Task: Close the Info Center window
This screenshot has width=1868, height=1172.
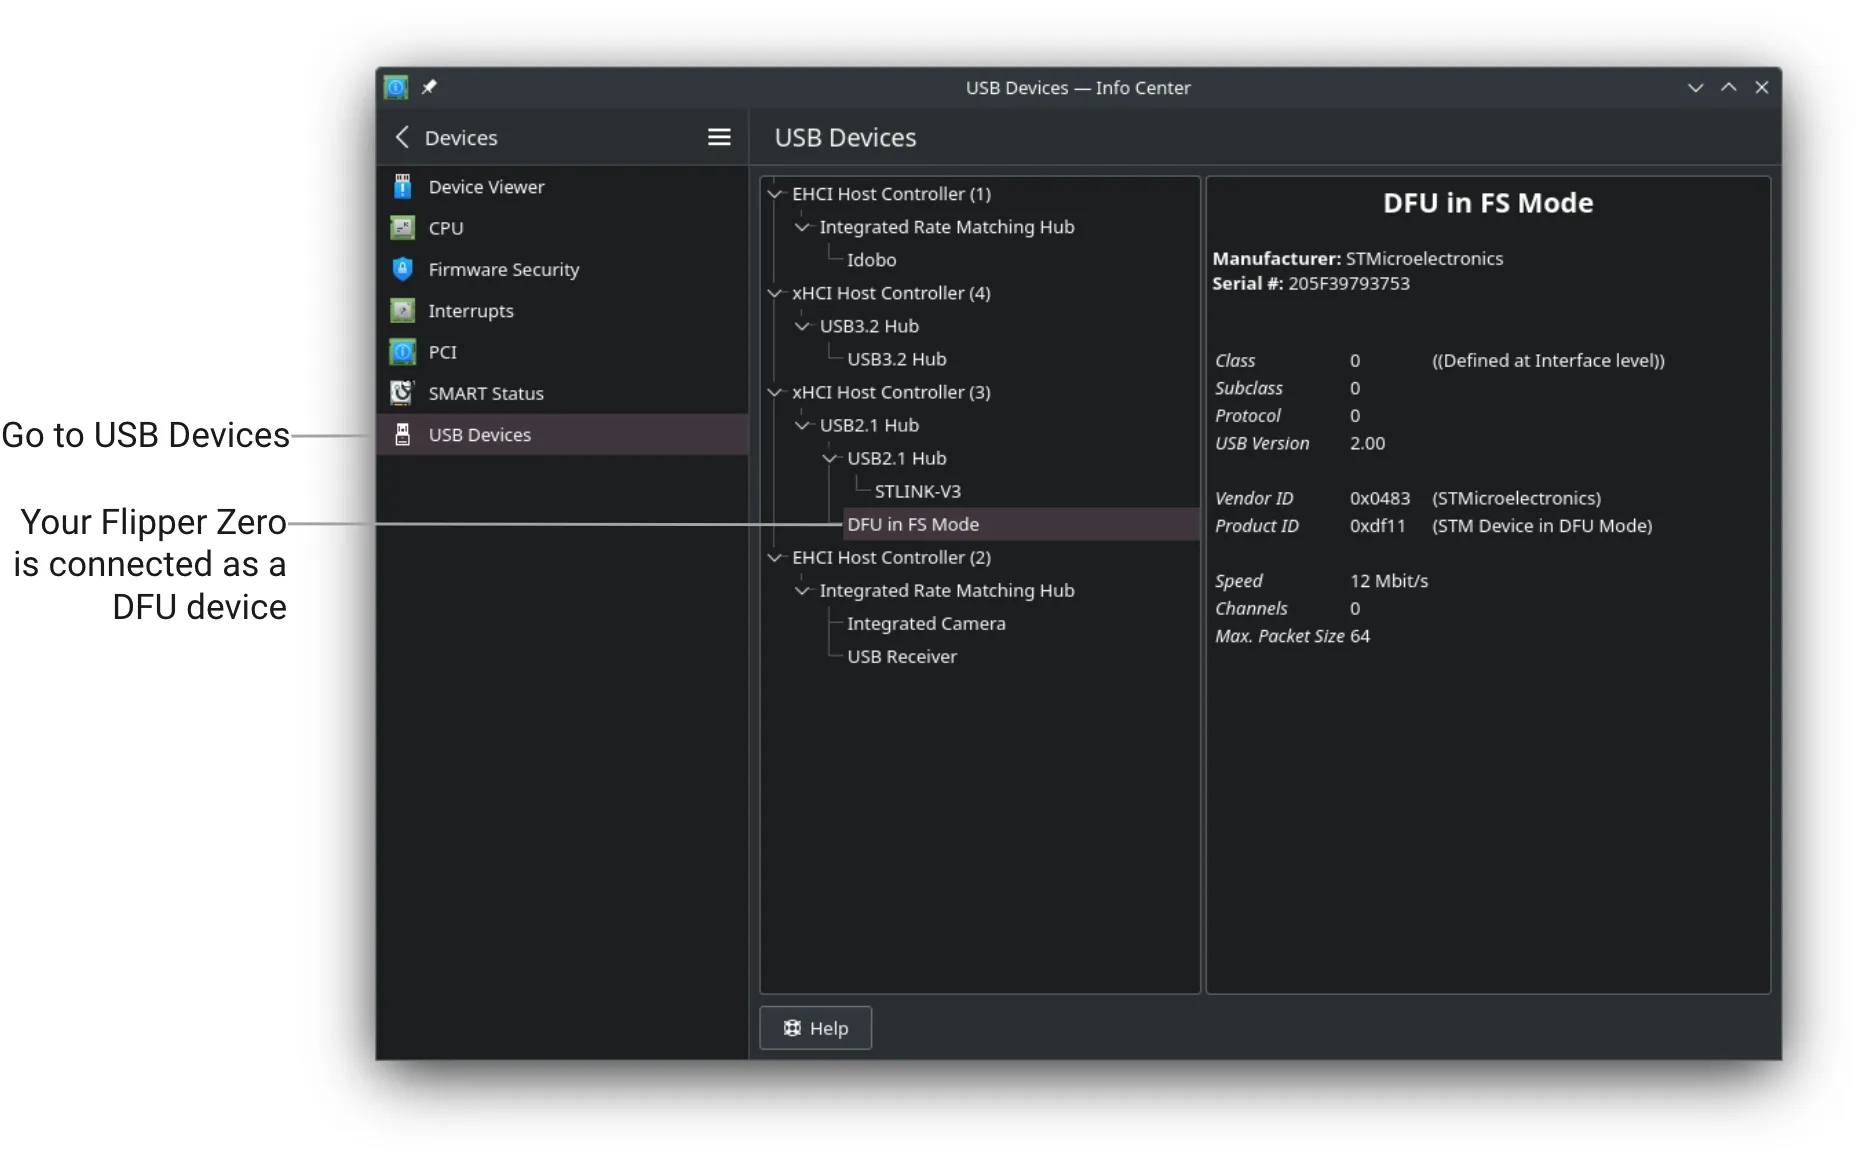Action: 1761,88
